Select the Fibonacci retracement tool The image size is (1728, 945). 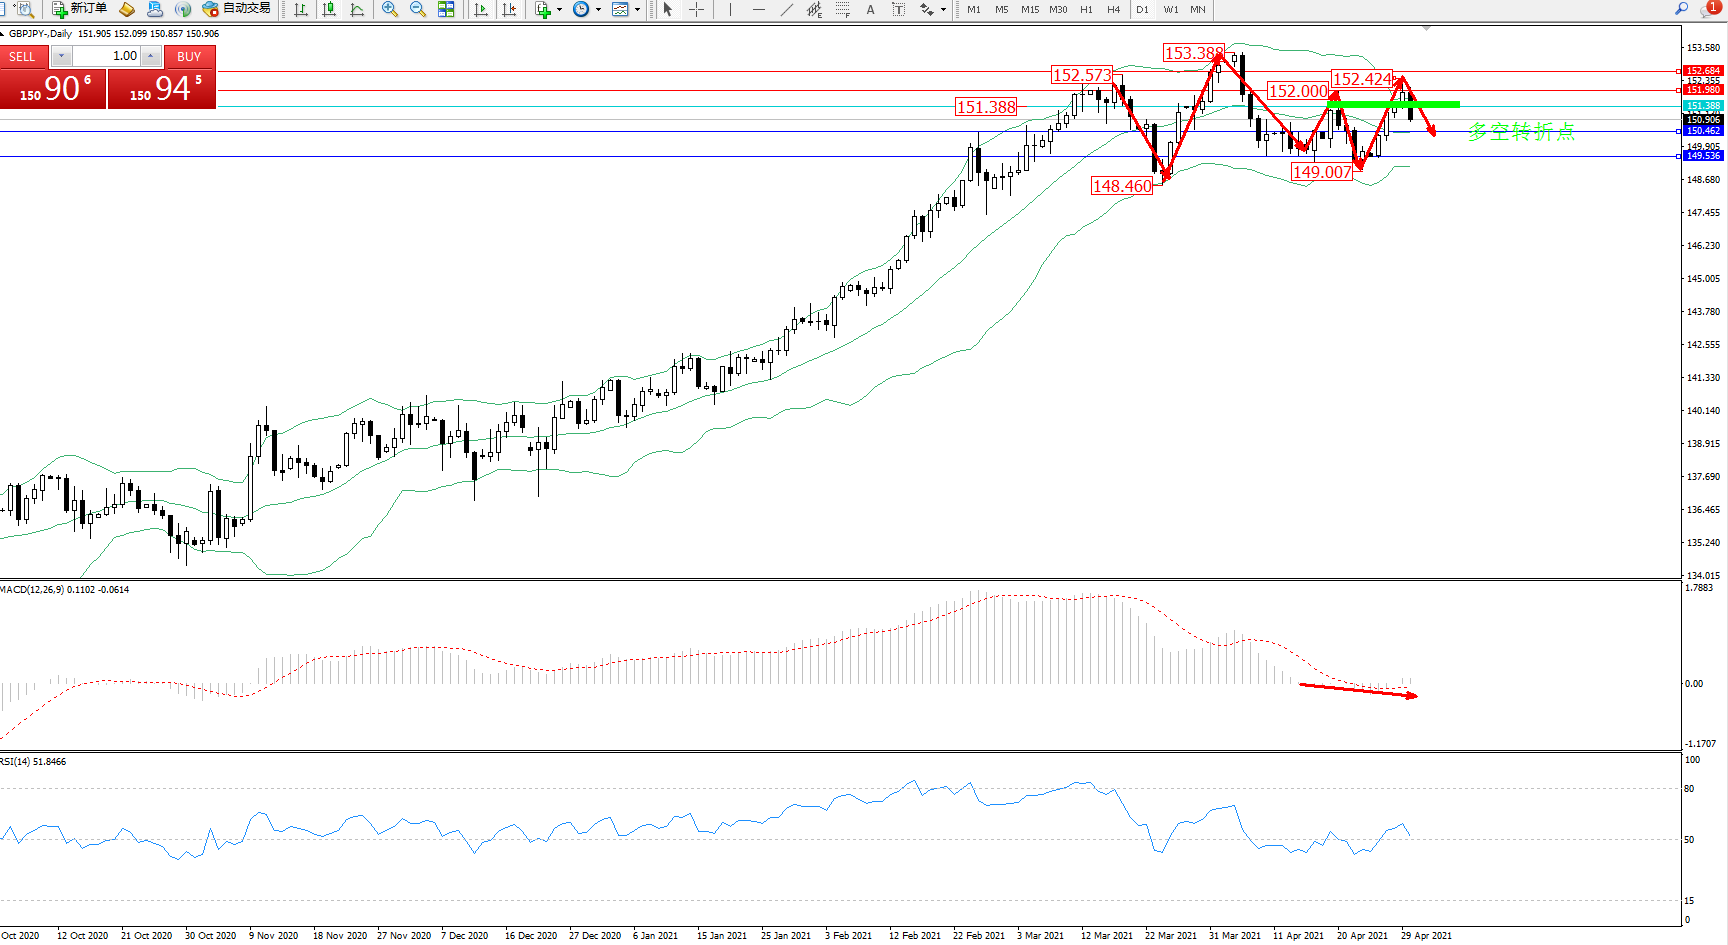(842, 9)
